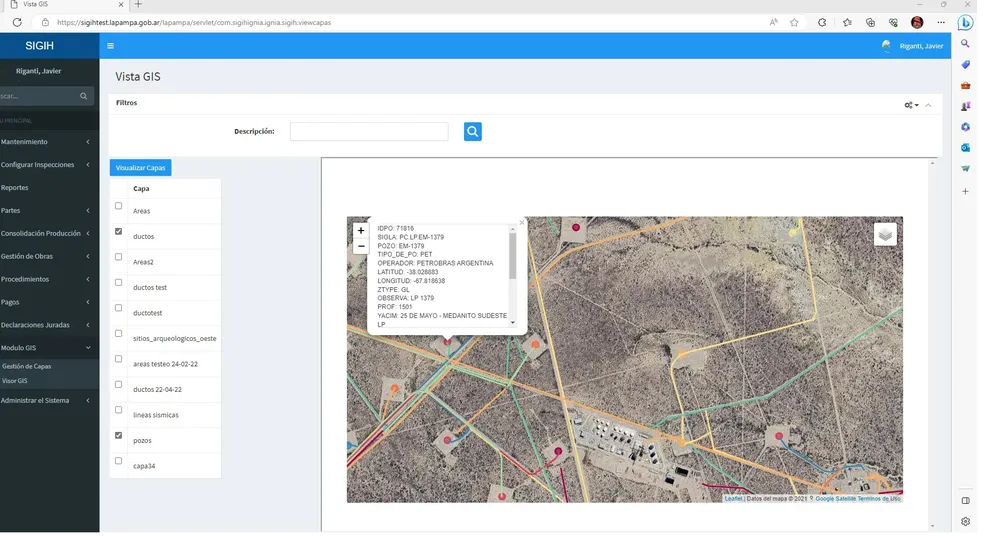
Task: Zoom out on the map
Action: tap(361, 246)
